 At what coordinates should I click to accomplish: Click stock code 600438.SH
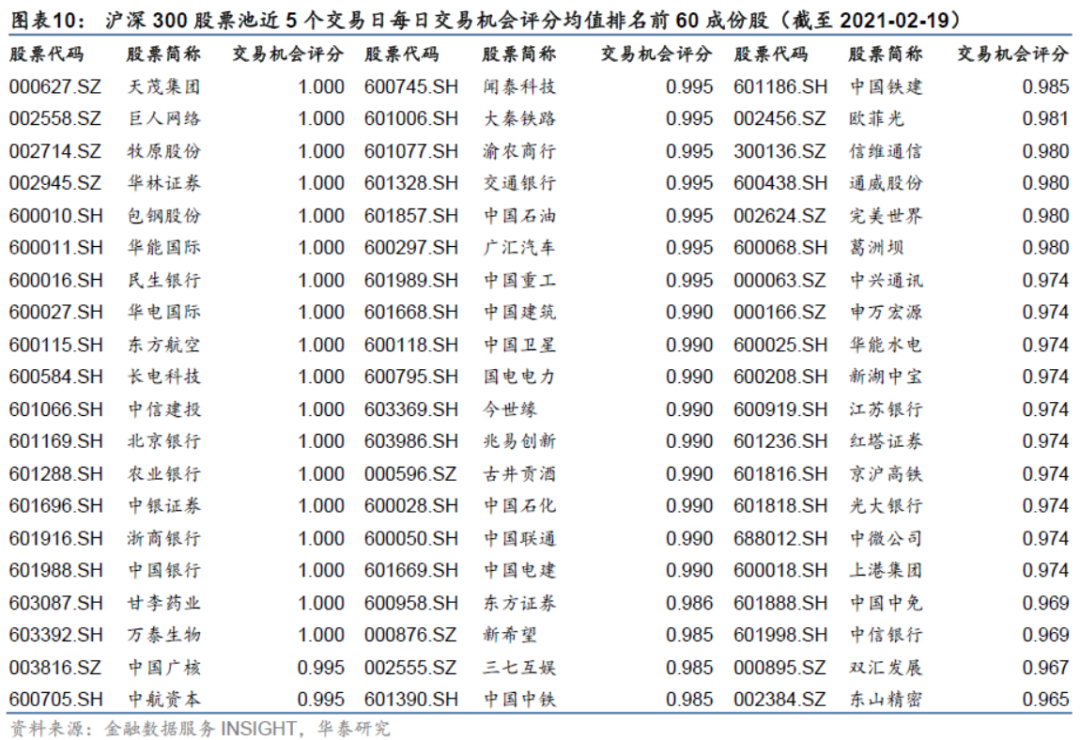click(780, 183)
